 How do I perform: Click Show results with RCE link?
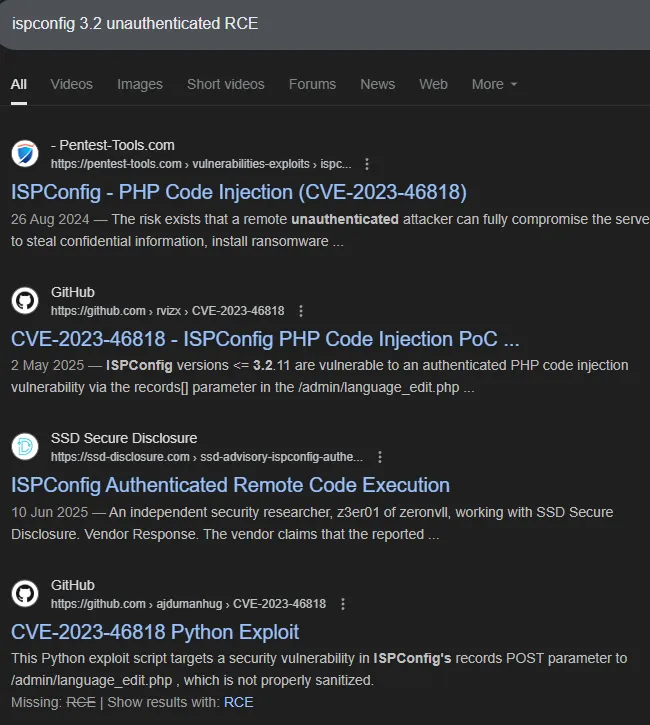238,702
